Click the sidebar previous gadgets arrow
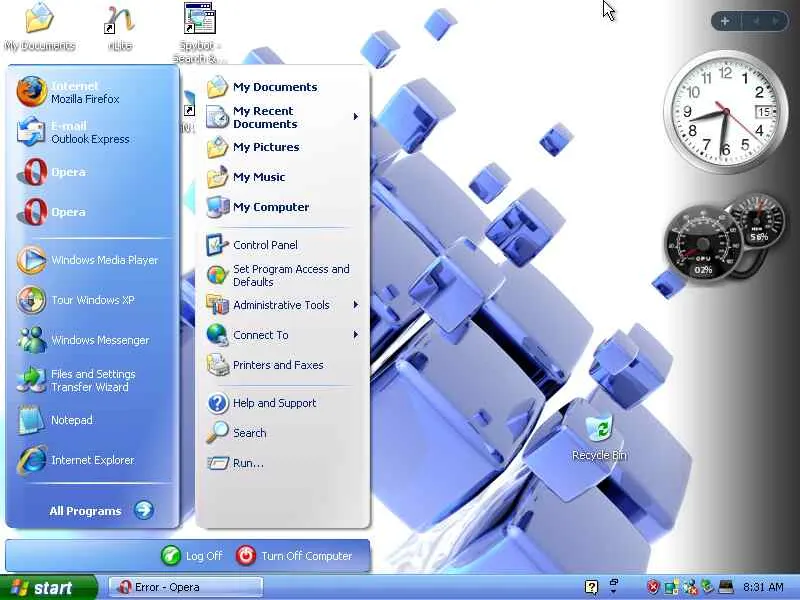 [x=757, y=21]
